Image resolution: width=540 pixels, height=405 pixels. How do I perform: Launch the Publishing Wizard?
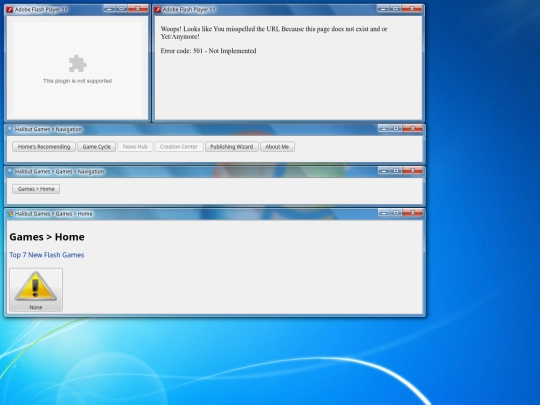pos(231,147)
